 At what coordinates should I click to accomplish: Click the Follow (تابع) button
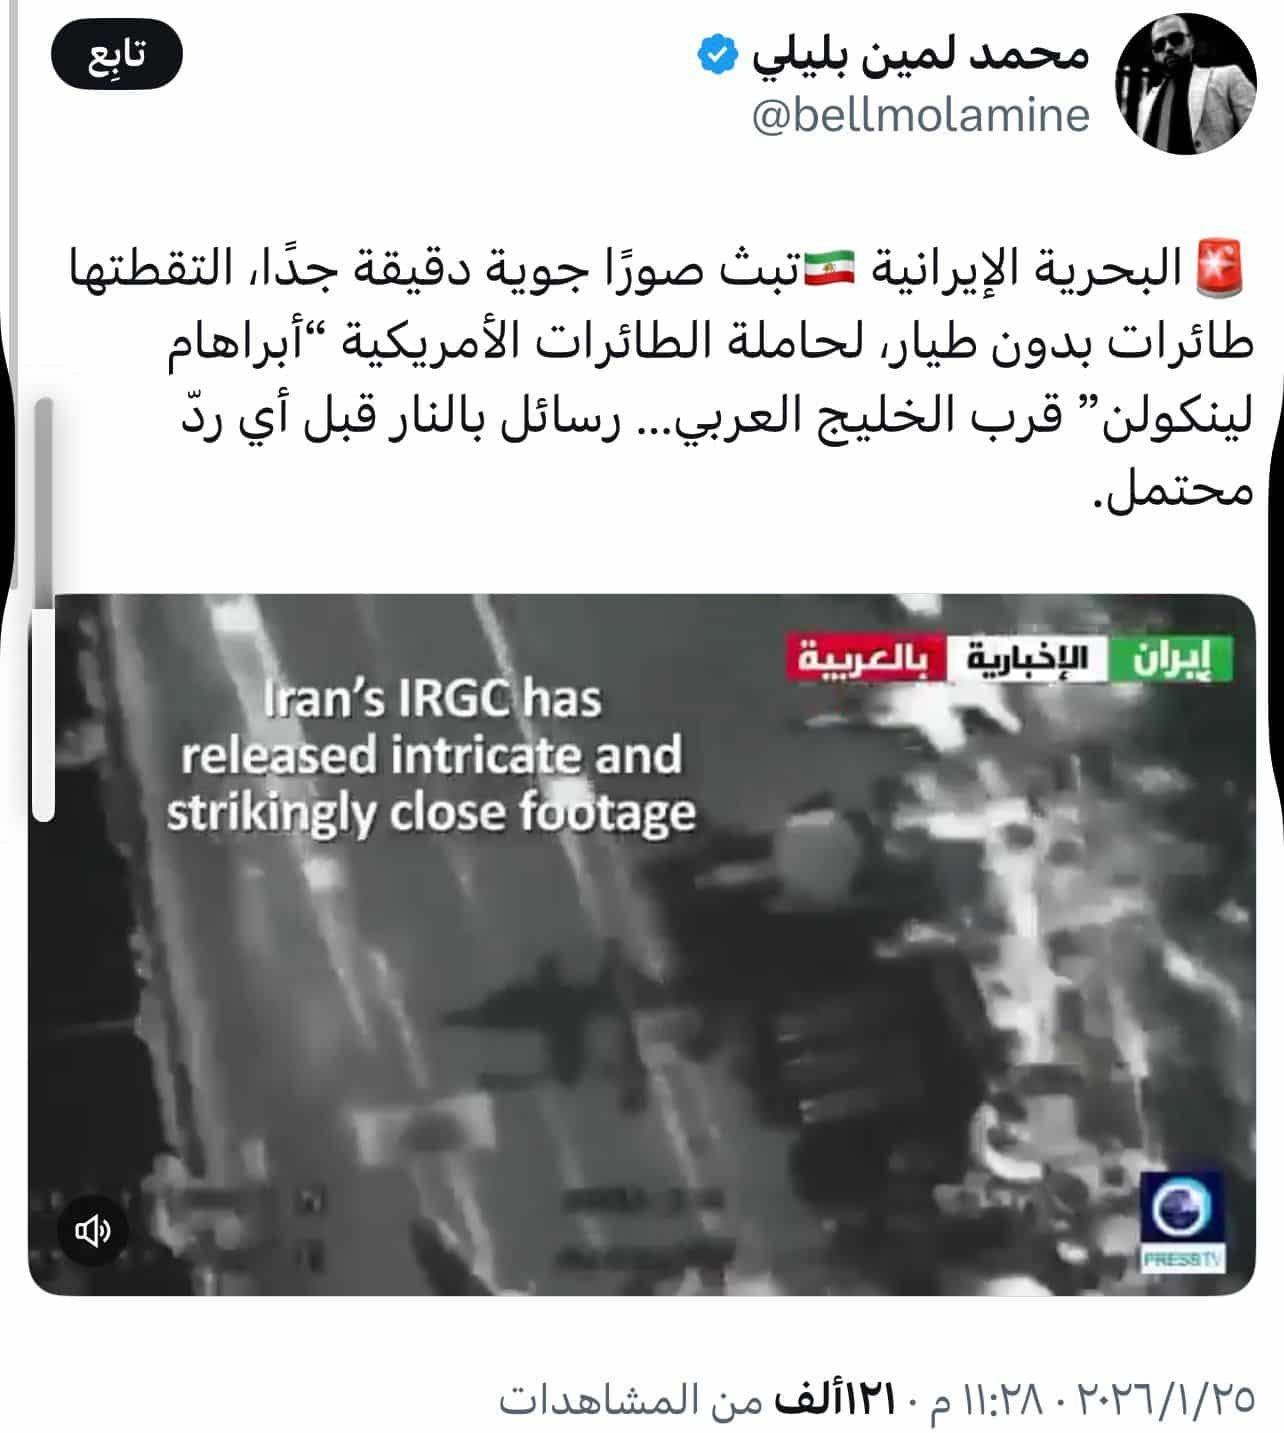(x=117, y=58)
